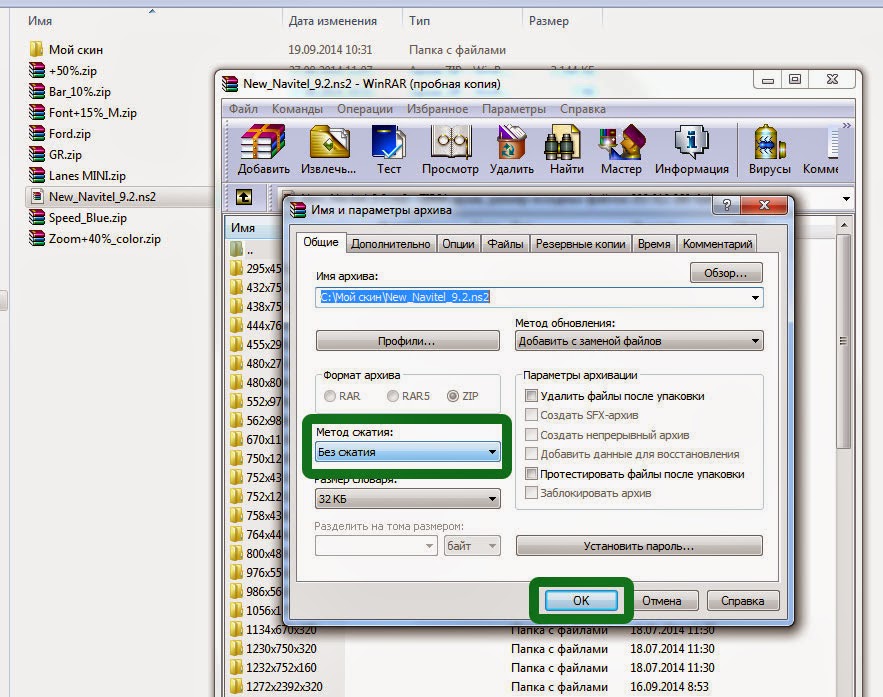Open the байт units dropdown

[472, 546]
